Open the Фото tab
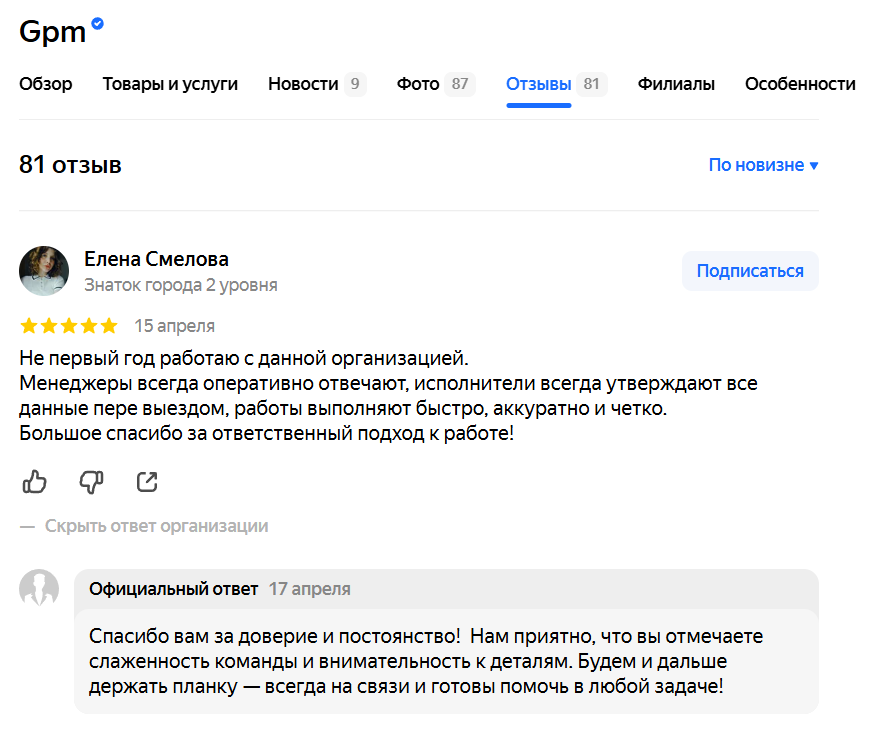This screenshot has width=871, height=738. pos(418,84)
